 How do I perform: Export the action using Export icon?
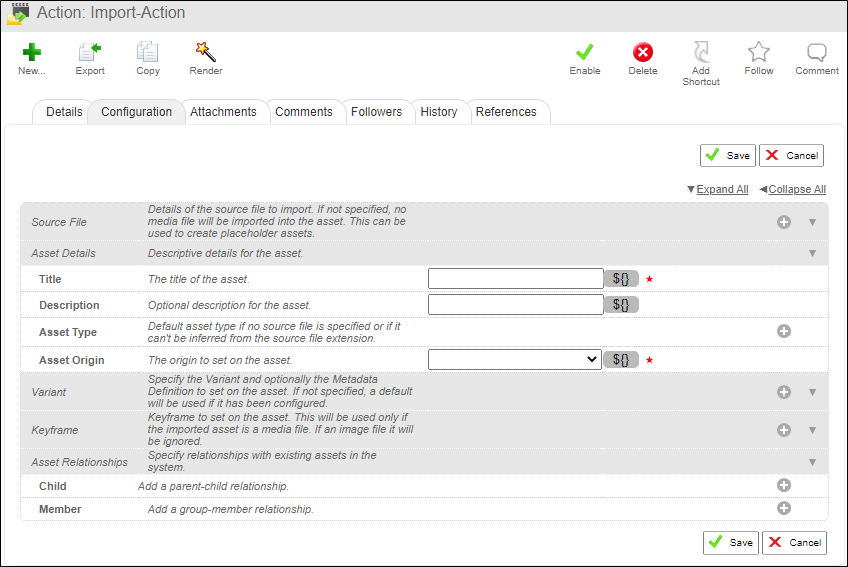point(90,54)
